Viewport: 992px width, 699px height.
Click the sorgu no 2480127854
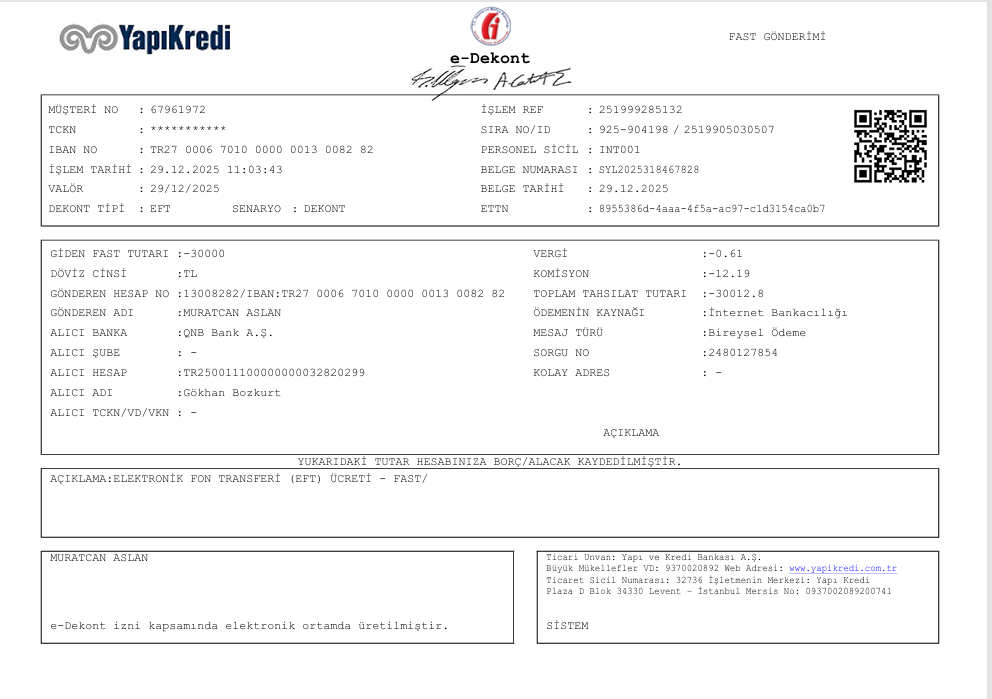click(743, 353)
